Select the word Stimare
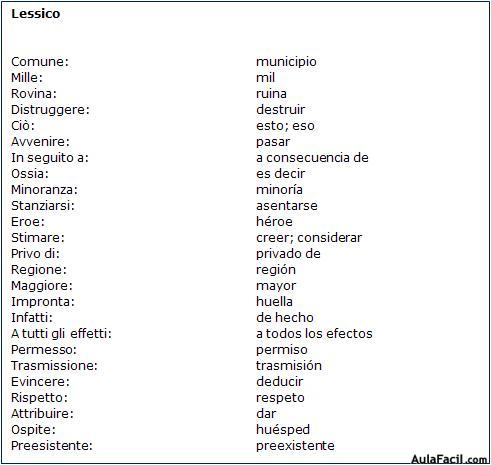Viewport: 491px width, 465px height. [38, 238]
